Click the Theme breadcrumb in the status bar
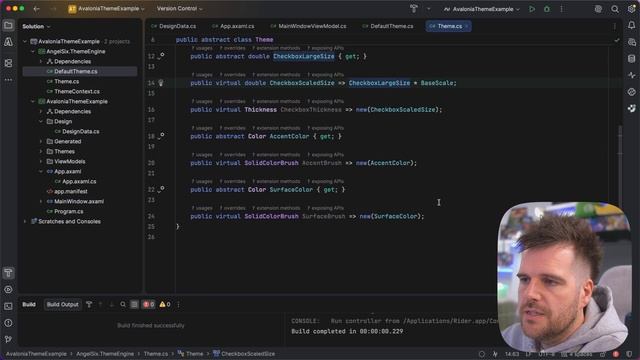 click(x=191, y=354)
